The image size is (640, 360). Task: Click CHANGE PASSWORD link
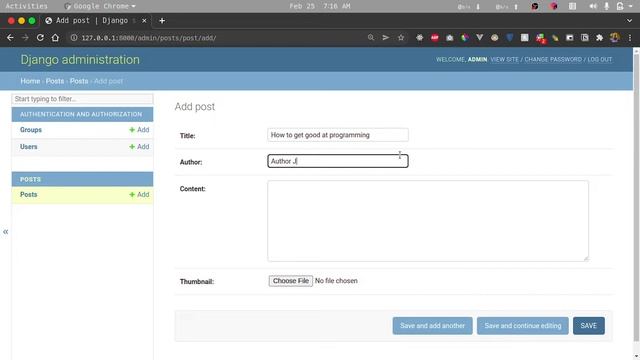553,60
